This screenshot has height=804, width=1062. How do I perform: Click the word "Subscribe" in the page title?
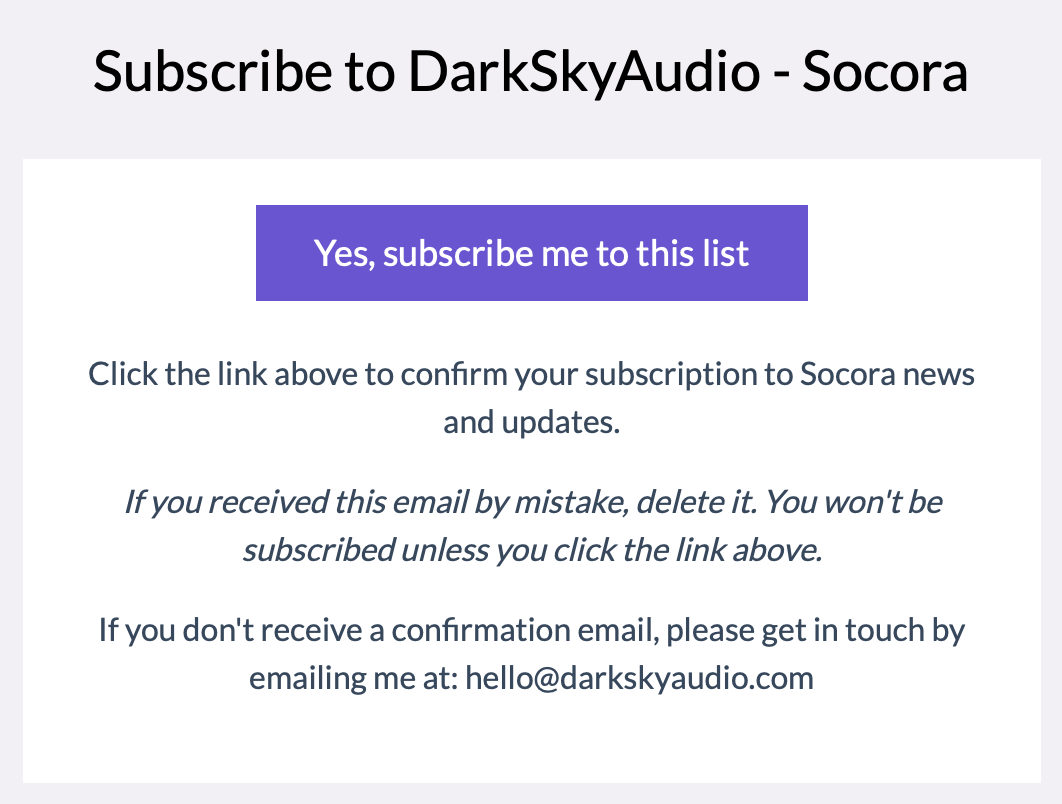pyautogui.click(x=213, y=72)
